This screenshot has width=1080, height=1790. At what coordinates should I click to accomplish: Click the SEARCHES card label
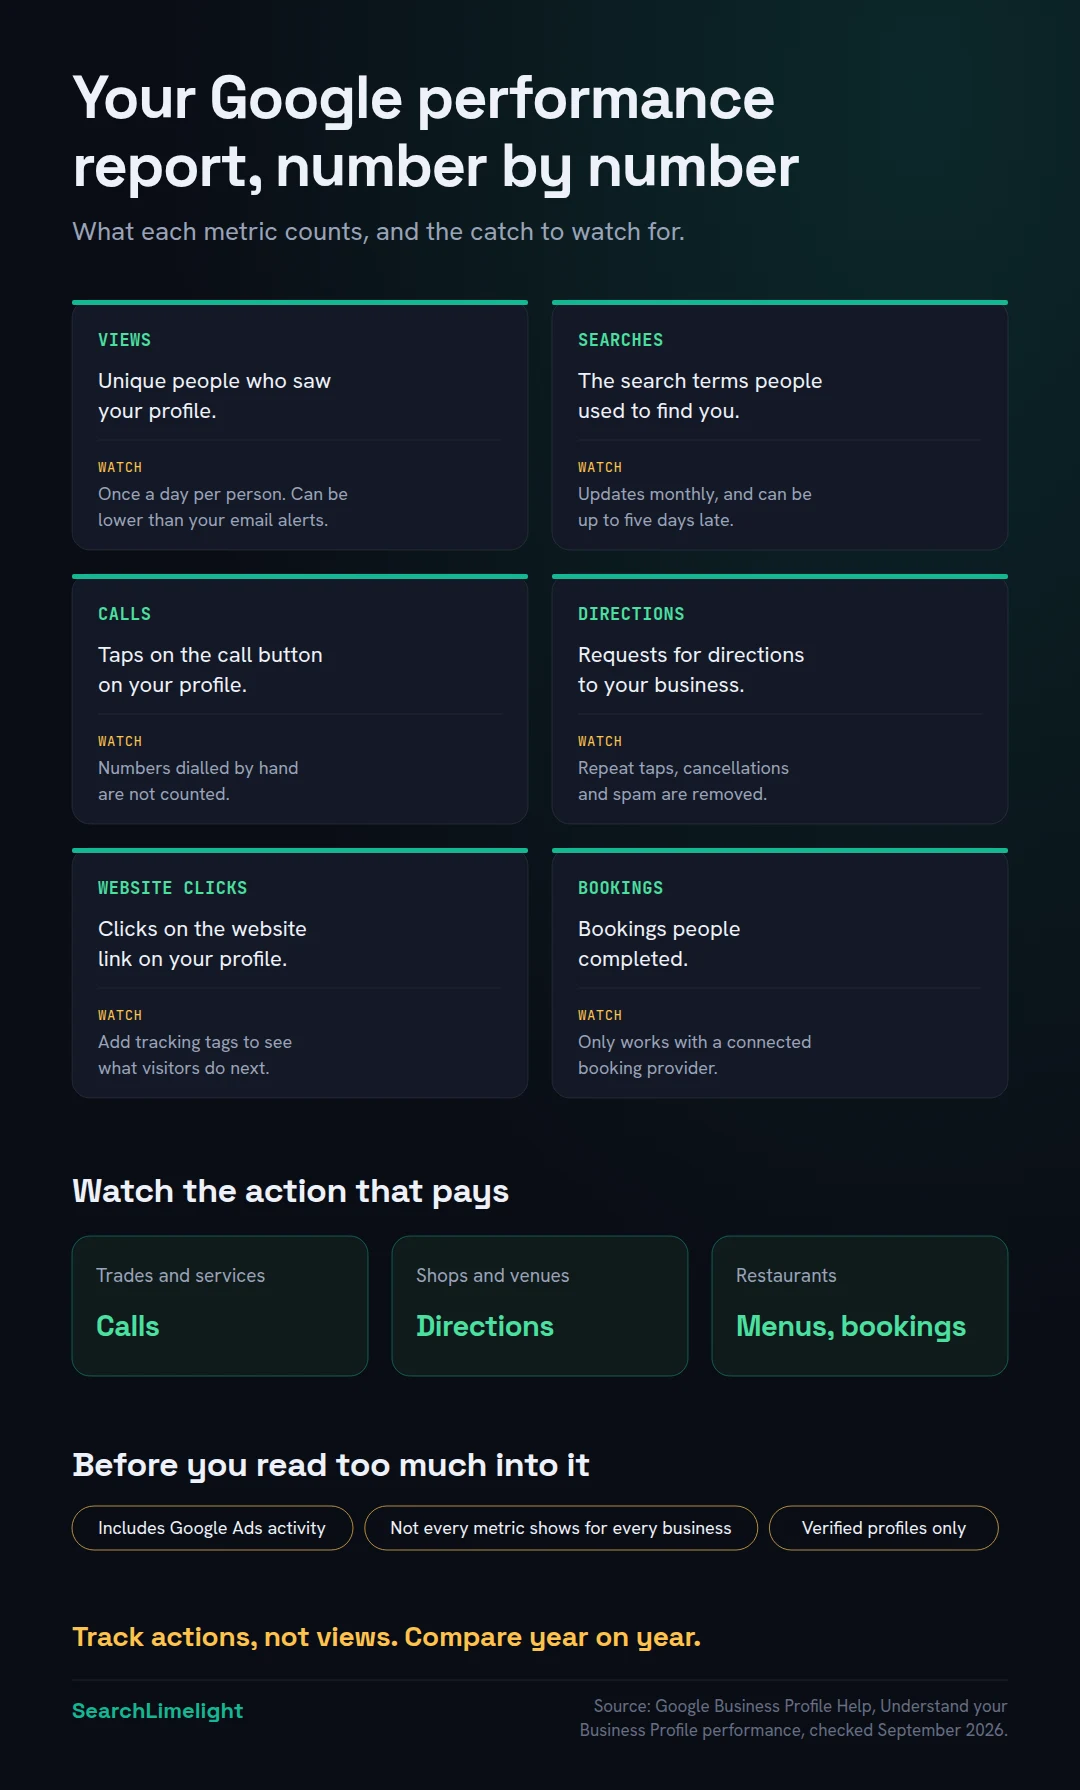(620, 340)
